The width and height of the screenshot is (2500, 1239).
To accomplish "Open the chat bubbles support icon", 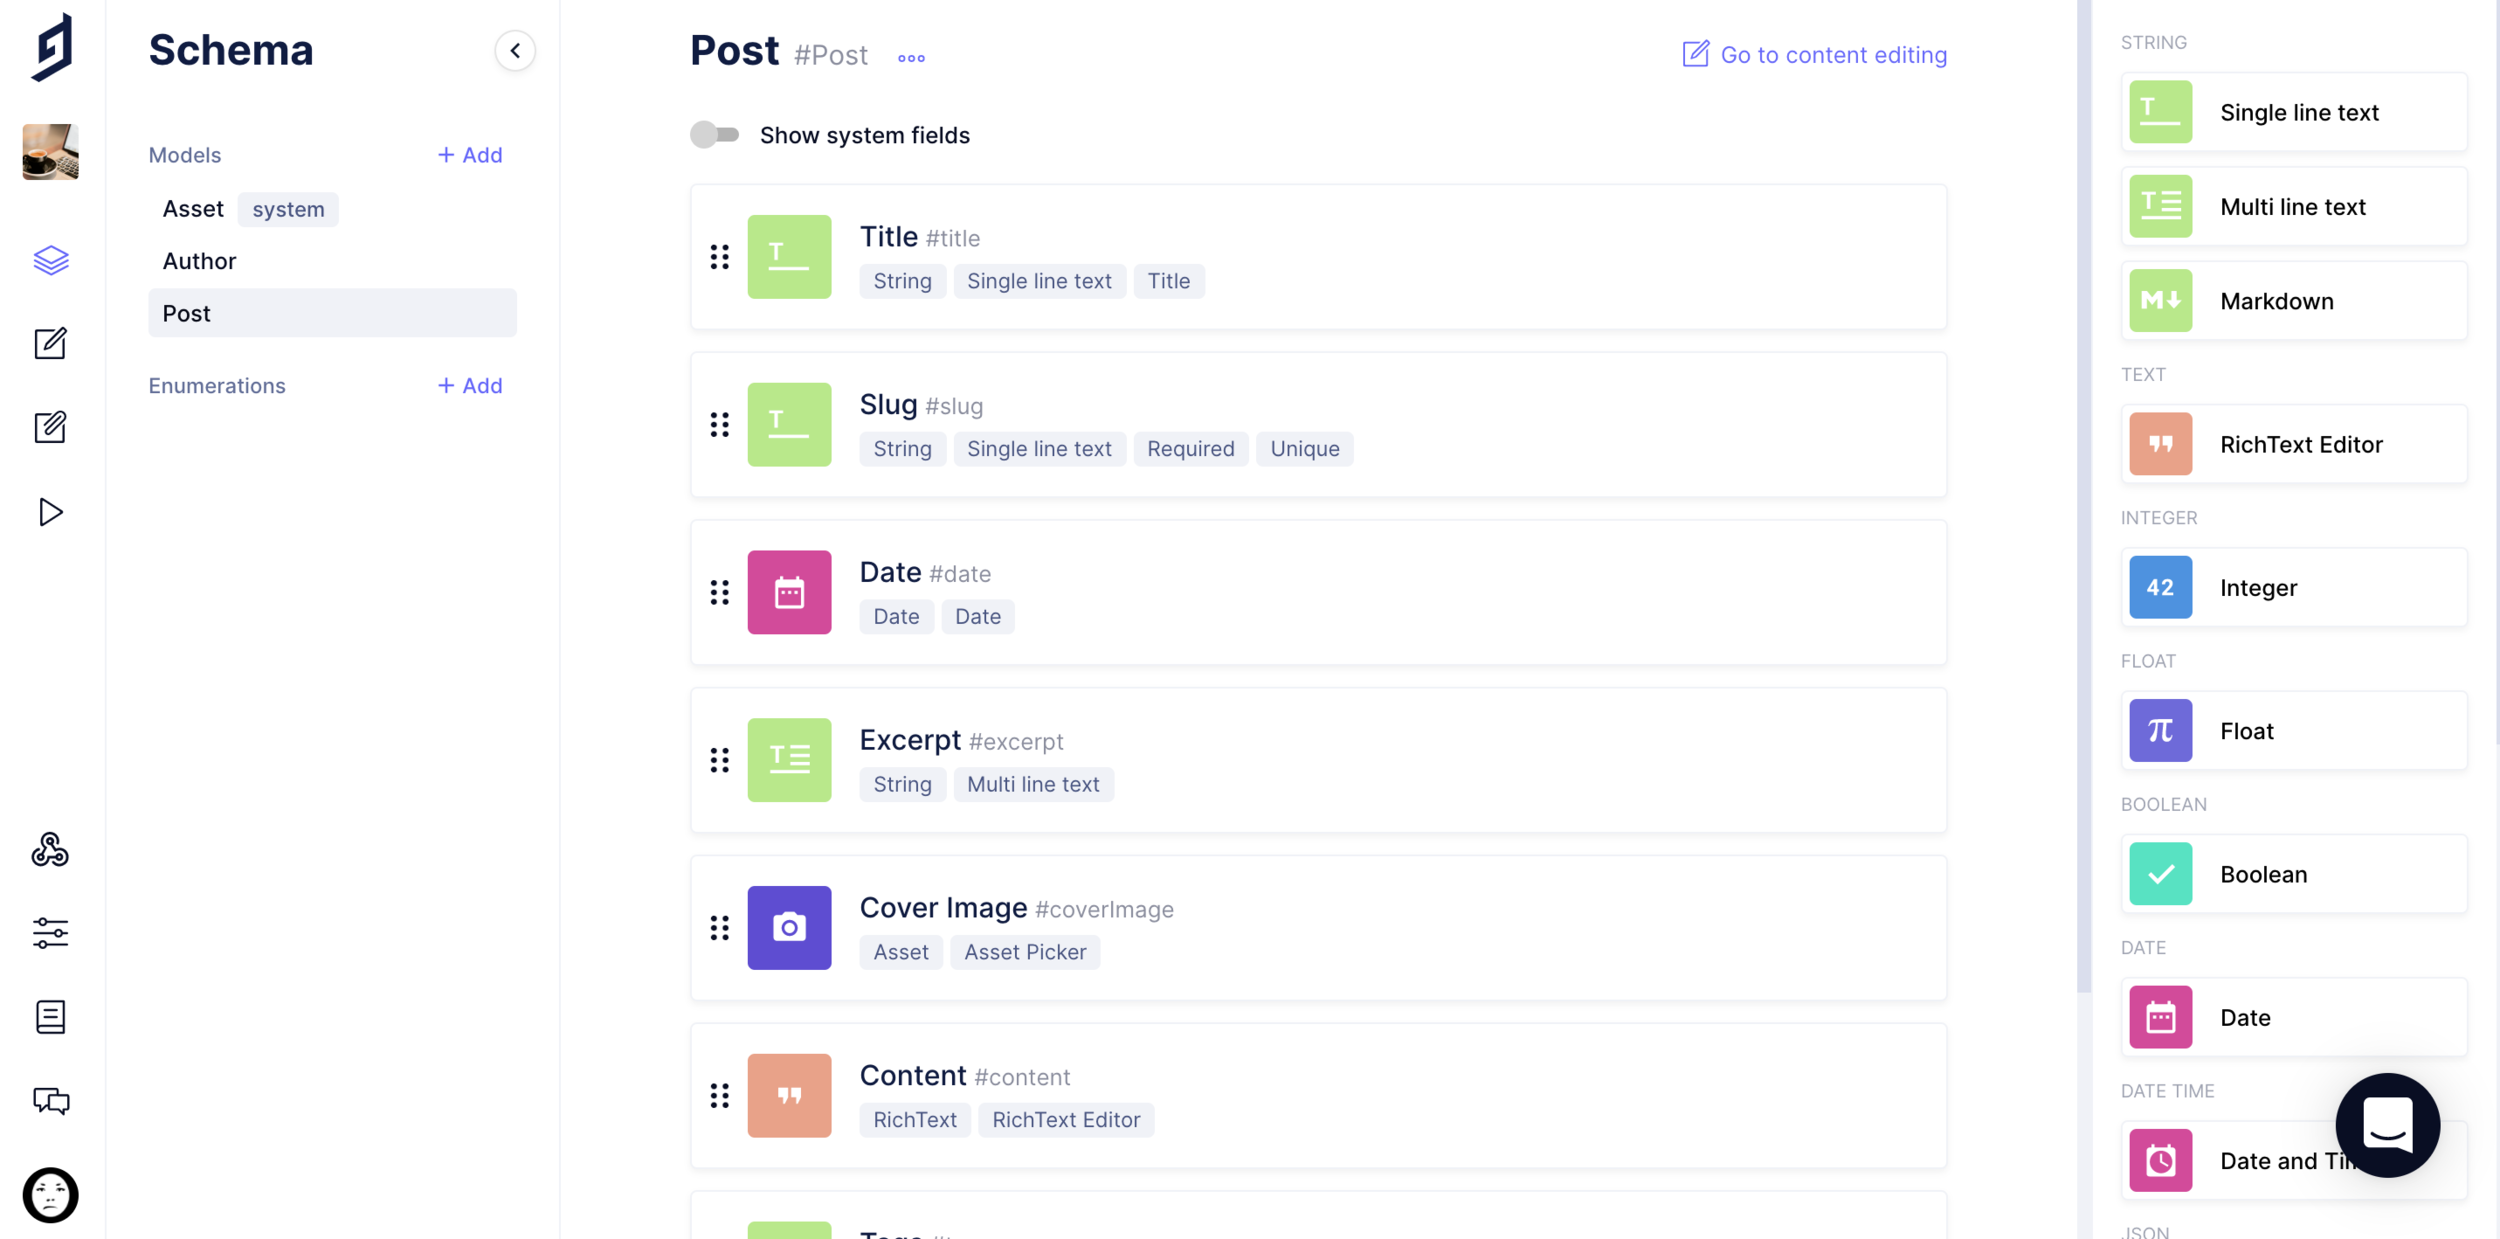I will point(50,1101).
